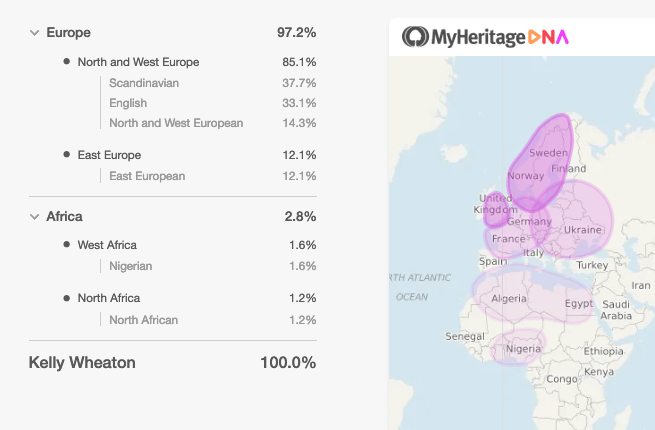Image resolution: width=655 pixels, height=430 pixels.
Task: Click the DNA logo text in header
Action: 548,37
